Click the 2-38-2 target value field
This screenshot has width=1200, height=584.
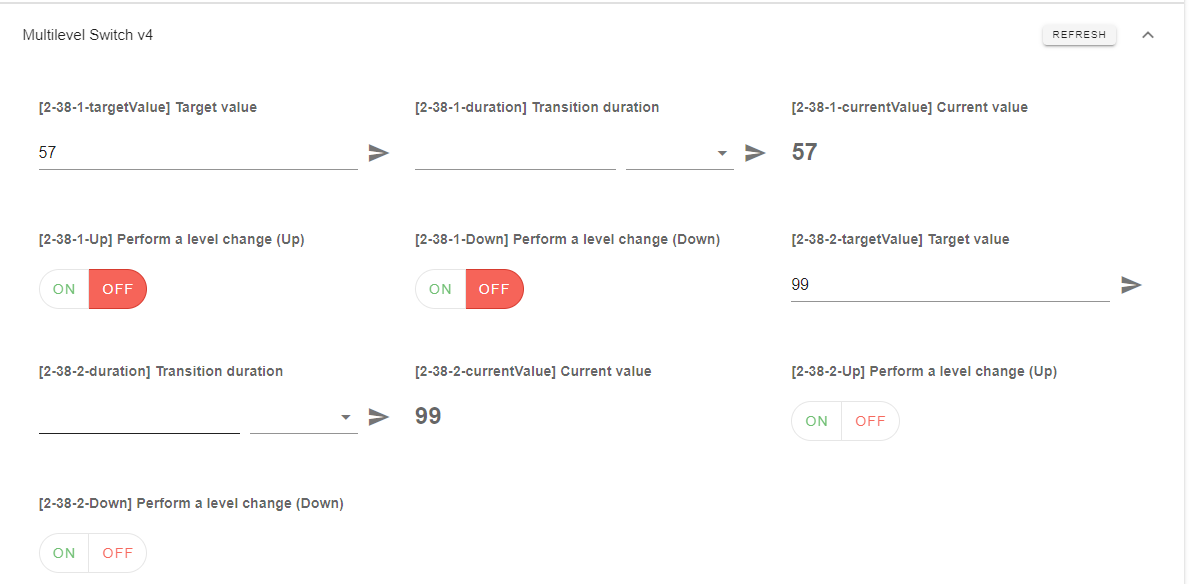pyautogui.click(x=949, y=284)
